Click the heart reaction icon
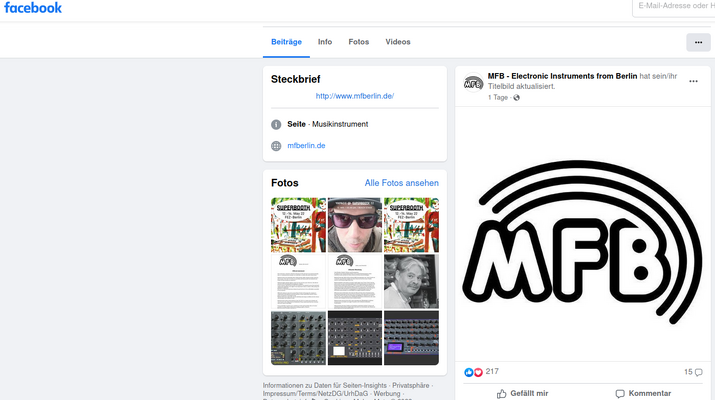This screenshot has width=715, height=400. (478, 372)
